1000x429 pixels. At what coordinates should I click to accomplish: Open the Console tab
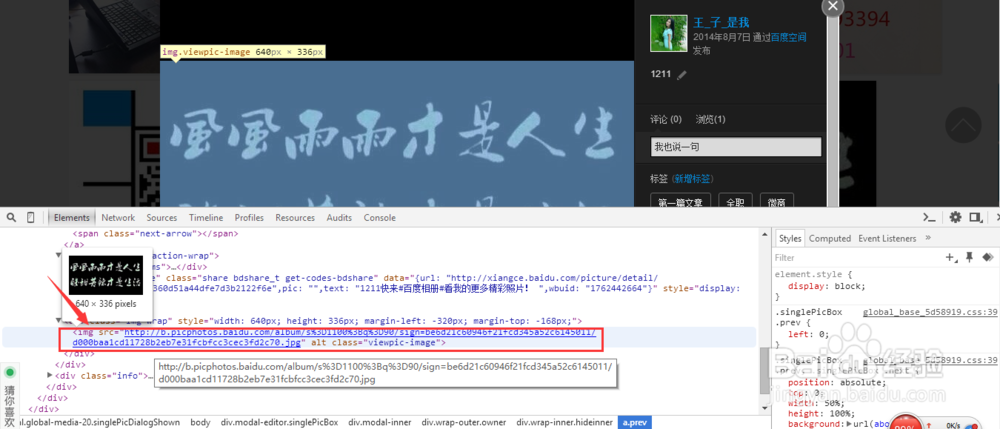pos(379,217)
